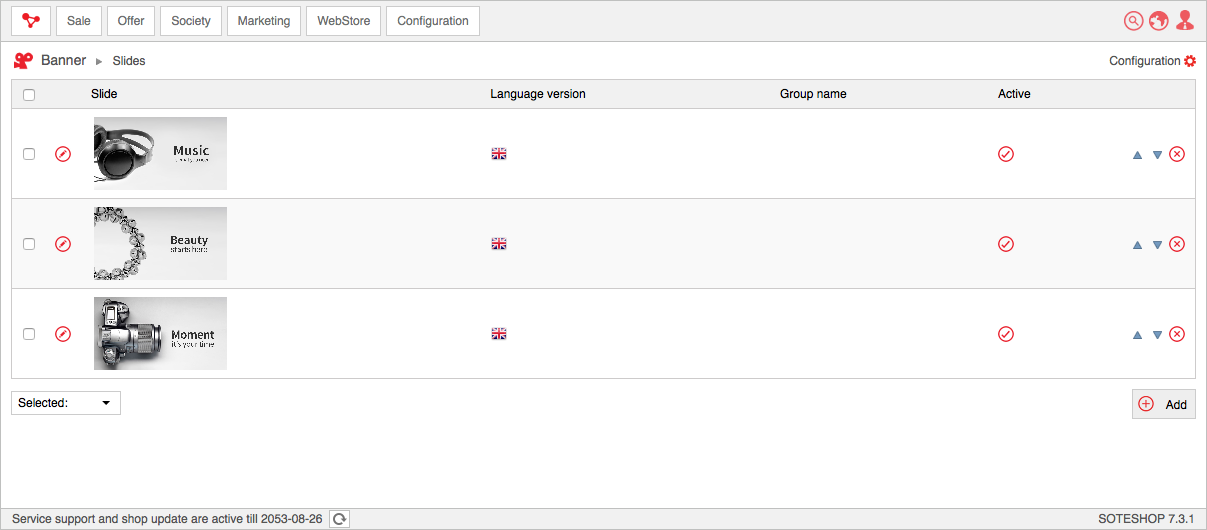This screenshot has height=530, width=1207.
Task: Click the SOTESHOP home logo icon
Action: pos(31,21)
